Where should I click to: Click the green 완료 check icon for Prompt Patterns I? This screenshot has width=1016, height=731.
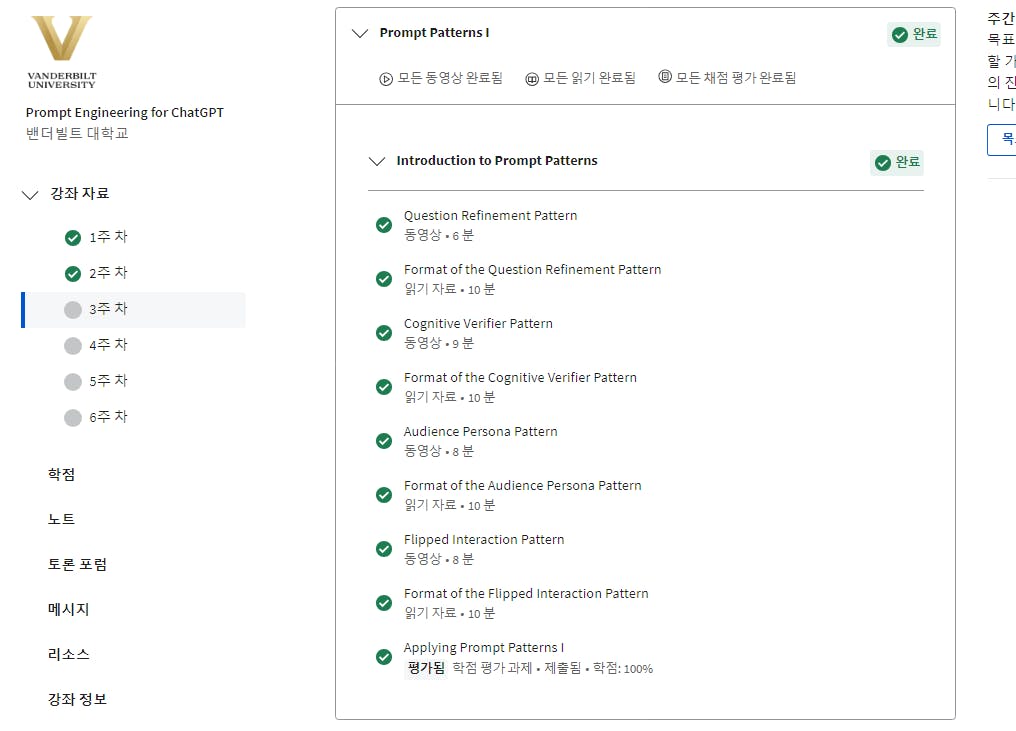(899, 35)
